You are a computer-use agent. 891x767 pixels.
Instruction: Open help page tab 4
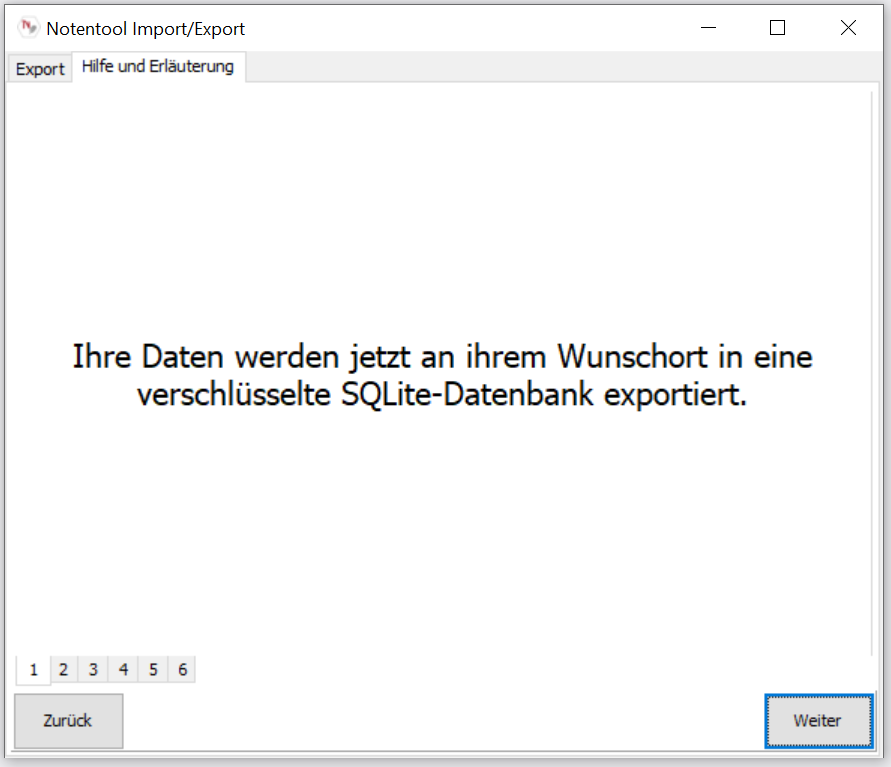click(123, 669)
